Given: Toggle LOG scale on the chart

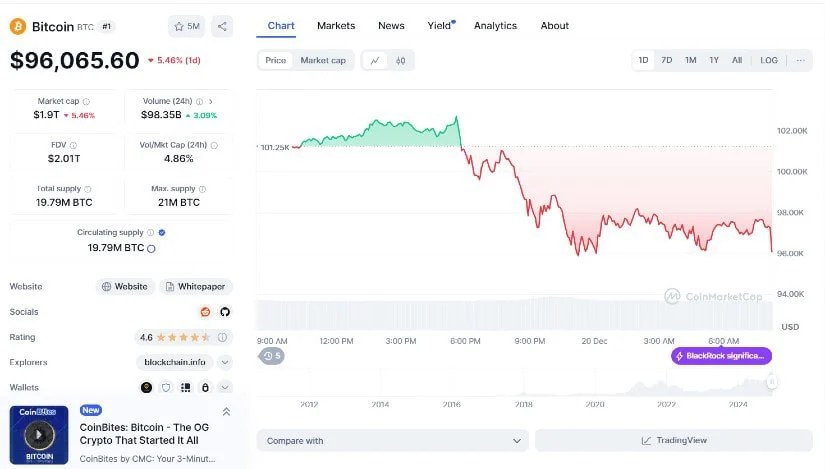Looking at the screenshot, I should click(x=769, y=60).
